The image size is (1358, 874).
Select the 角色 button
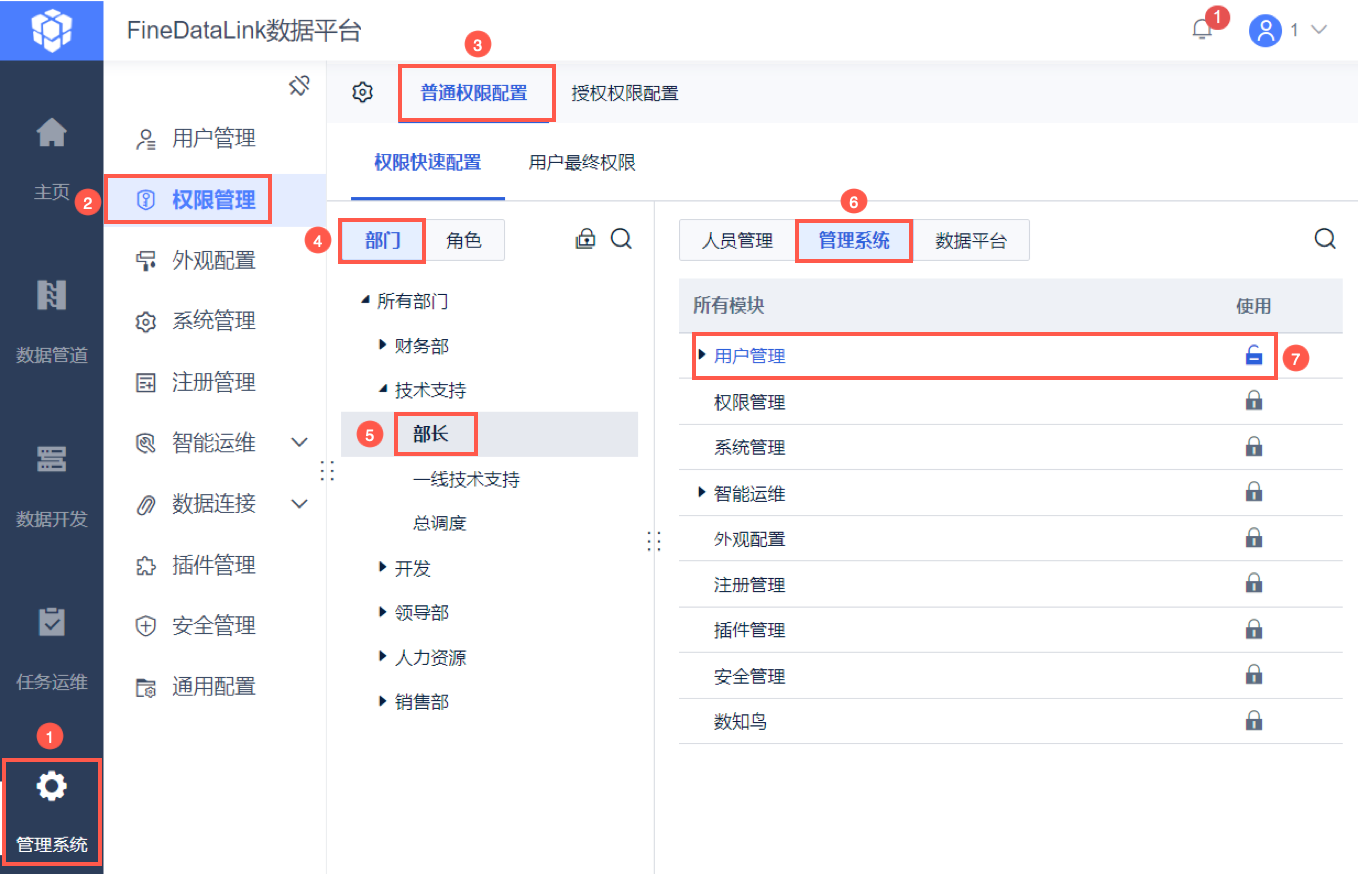464,240
